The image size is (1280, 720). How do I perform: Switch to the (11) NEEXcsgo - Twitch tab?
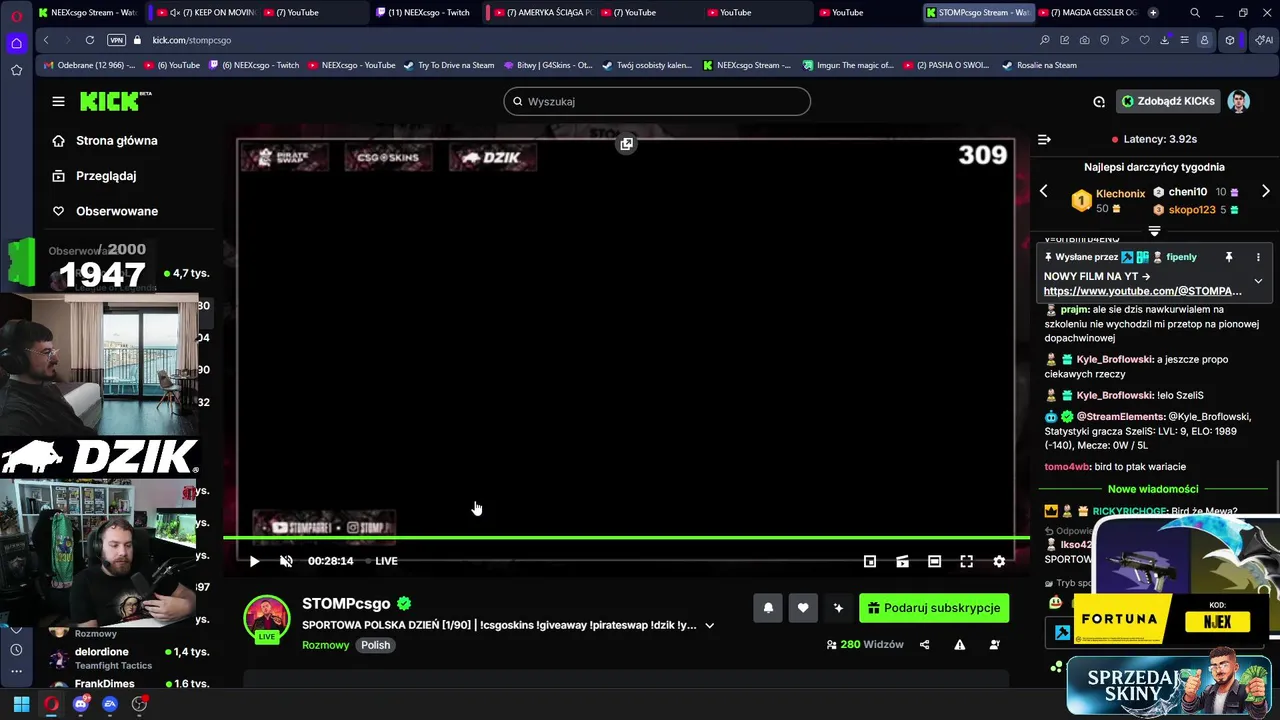(428, 12)
